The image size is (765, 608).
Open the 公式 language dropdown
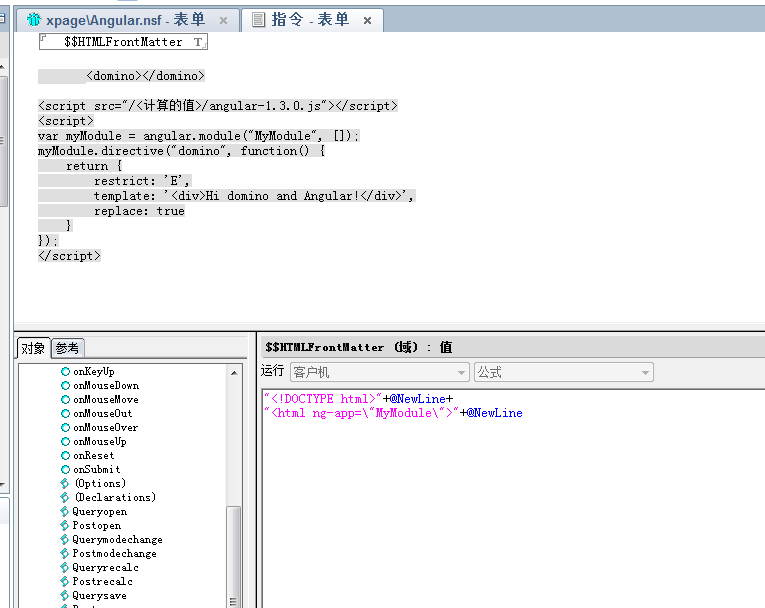pos(564,372)
